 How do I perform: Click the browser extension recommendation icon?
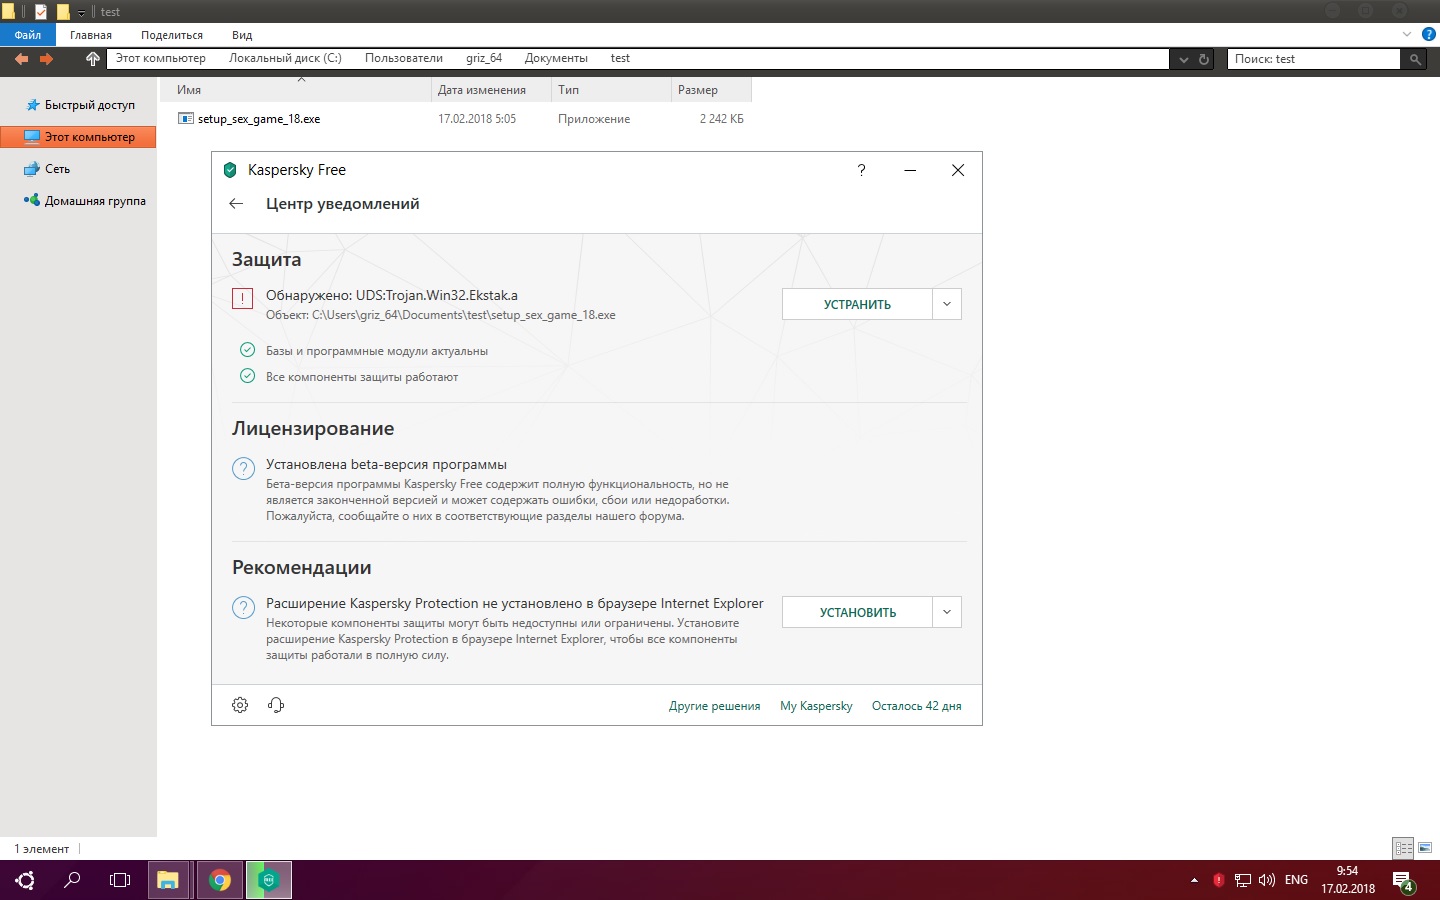tap(243, 607)
